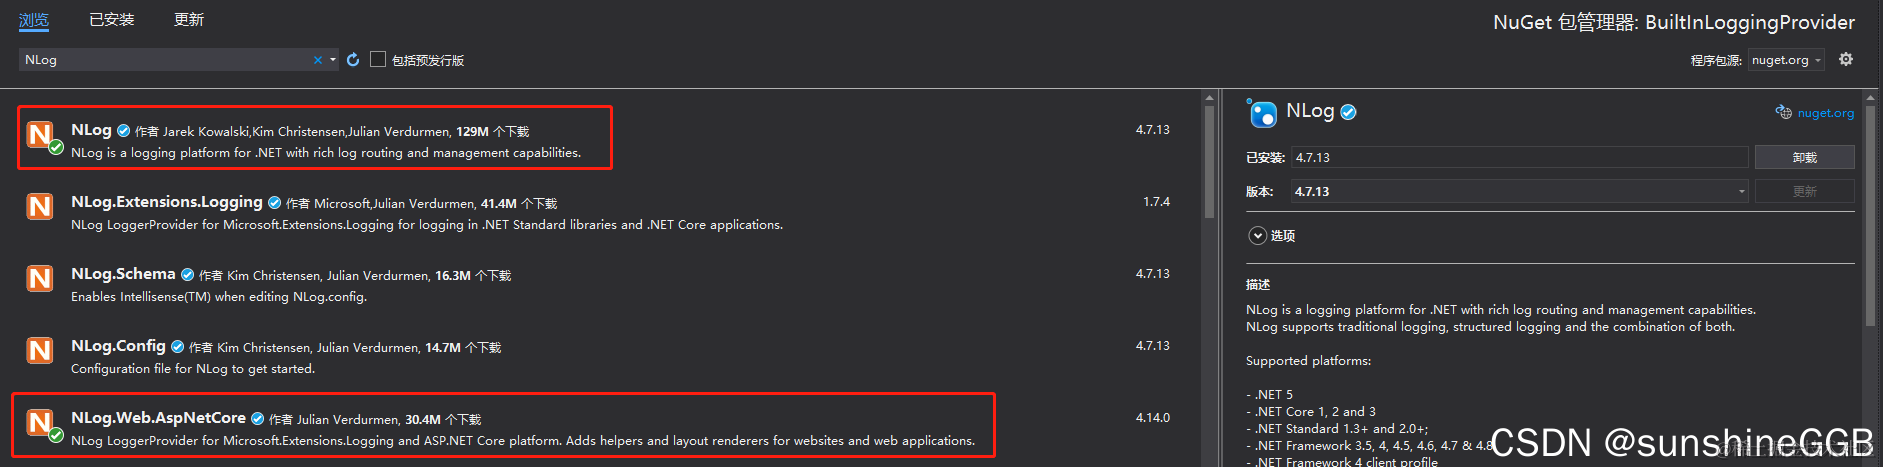
Task: Click the NLog description text in the list
Action: click(326, 153)
